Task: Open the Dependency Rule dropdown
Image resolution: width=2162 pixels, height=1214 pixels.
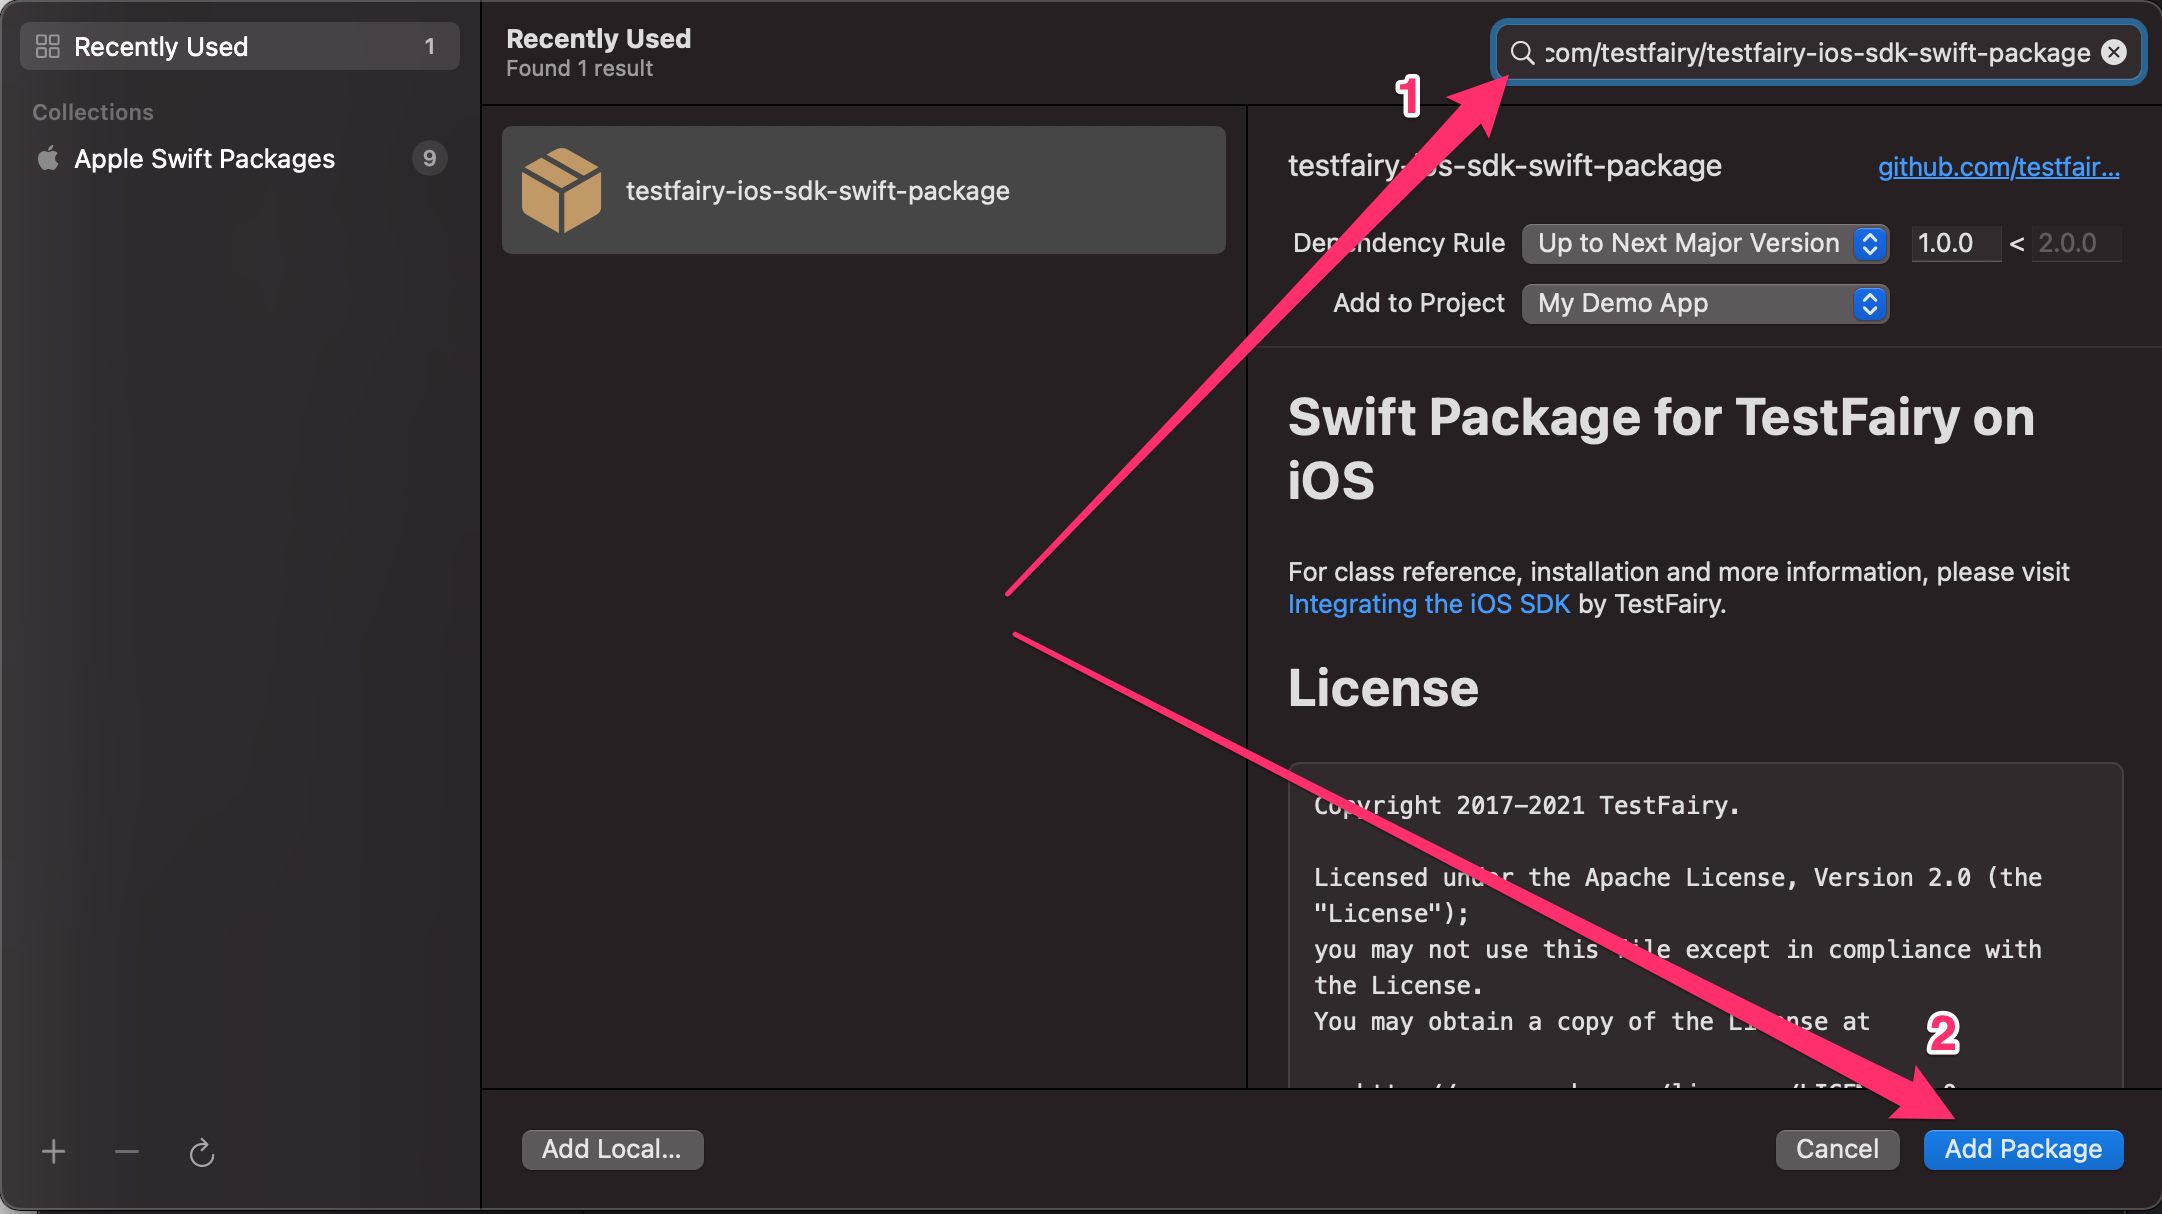Action: pos(1705,243)
